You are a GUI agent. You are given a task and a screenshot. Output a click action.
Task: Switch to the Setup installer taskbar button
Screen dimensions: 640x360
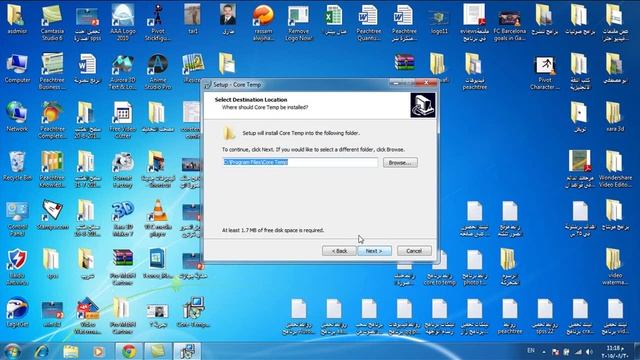(187, 351)
